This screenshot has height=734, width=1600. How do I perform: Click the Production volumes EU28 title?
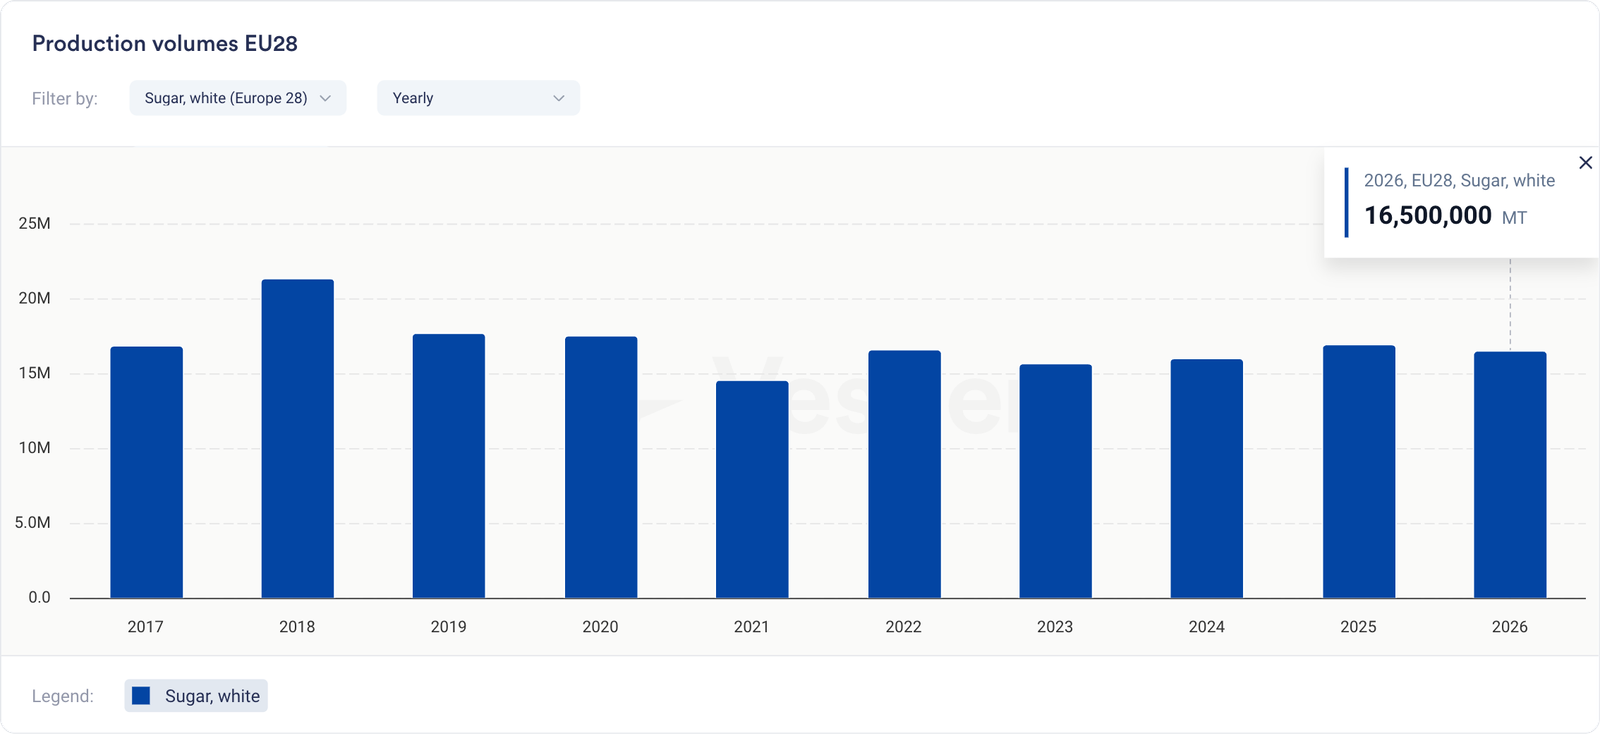point(165,44)
